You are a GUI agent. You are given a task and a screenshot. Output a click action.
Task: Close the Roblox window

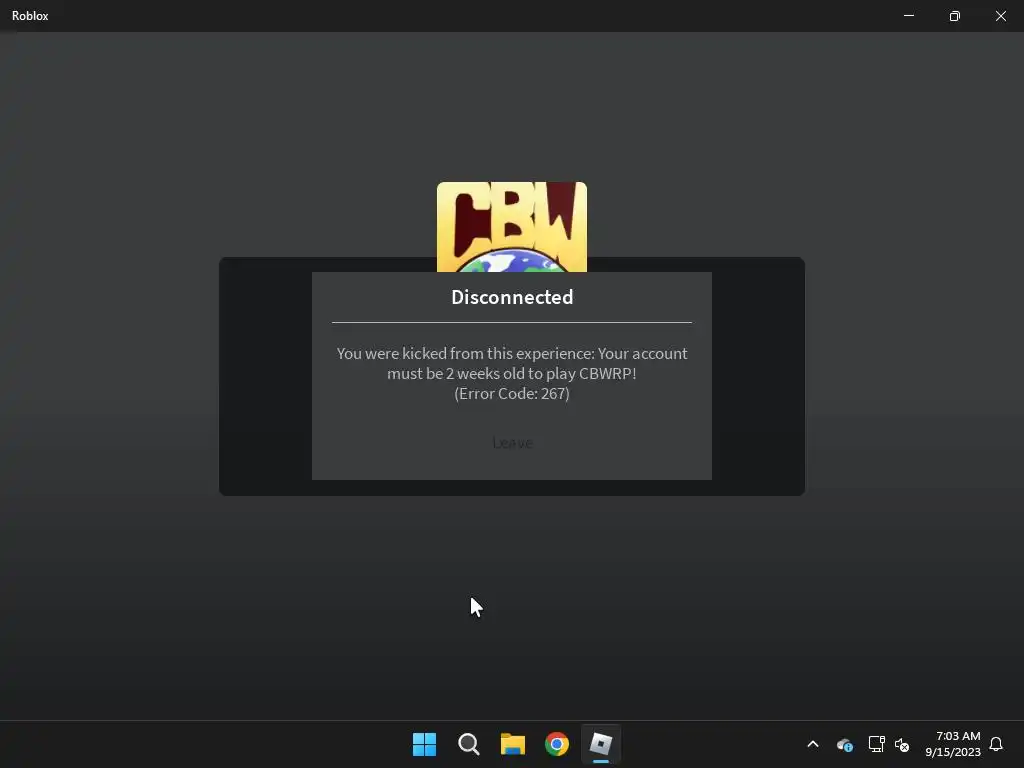tap(1000, 16)
